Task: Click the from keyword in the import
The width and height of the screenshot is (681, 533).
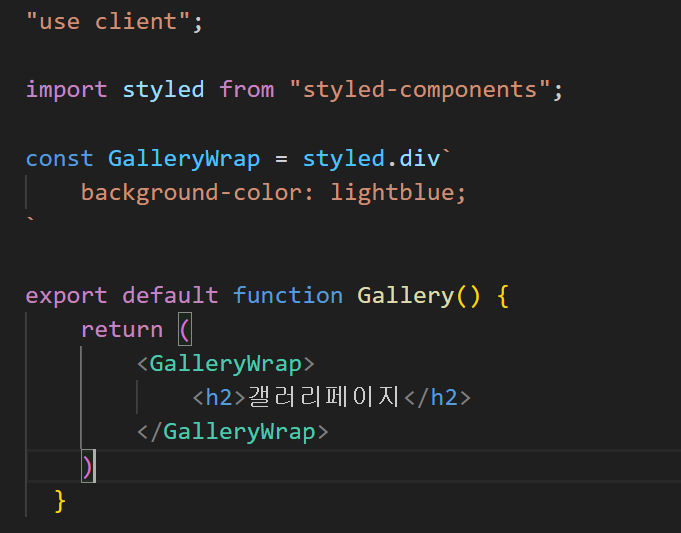Action: click(246, 90)
